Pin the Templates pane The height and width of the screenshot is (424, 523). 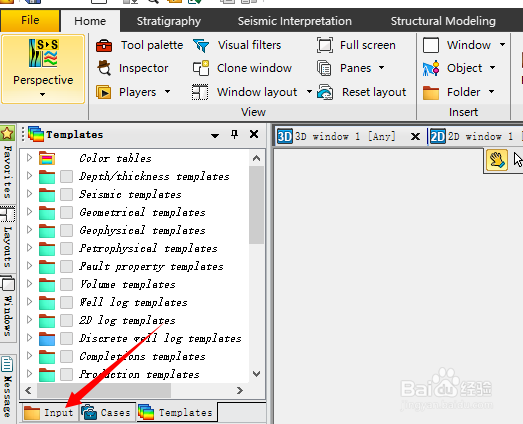coord(234,134)
